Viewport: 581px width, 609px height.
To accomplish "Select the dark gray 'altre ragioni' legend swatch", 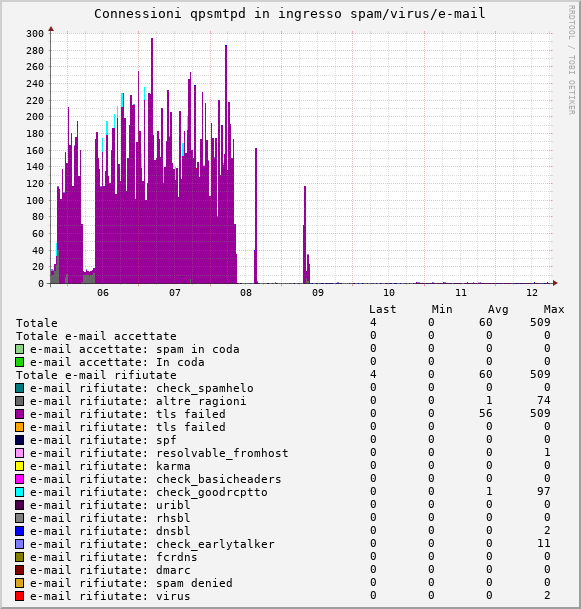I will 19,401.
